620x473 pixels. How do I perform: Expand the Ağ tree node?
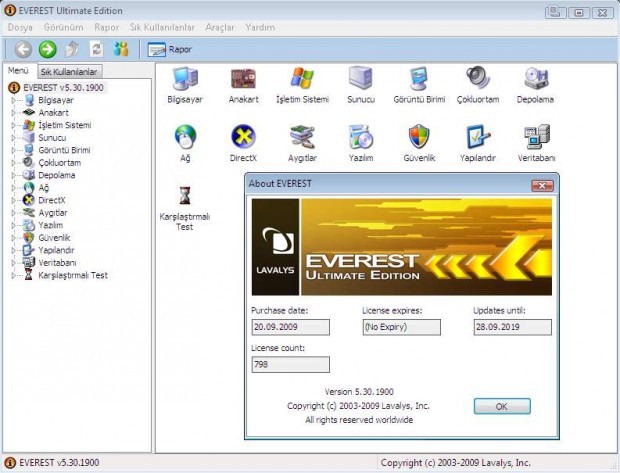(13, 188)
